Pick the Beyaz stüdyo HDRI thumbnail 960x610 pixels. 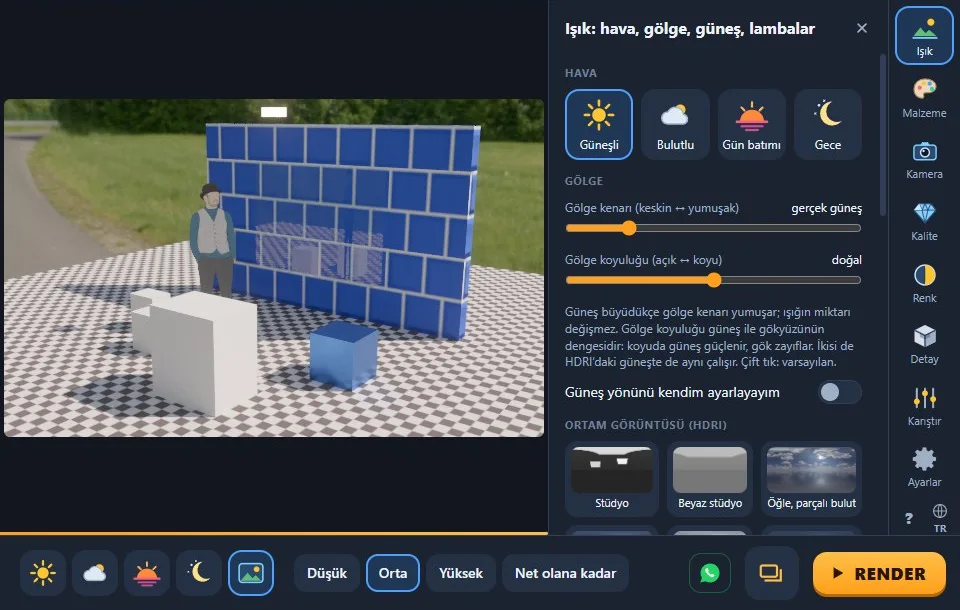tap(710, 479)
